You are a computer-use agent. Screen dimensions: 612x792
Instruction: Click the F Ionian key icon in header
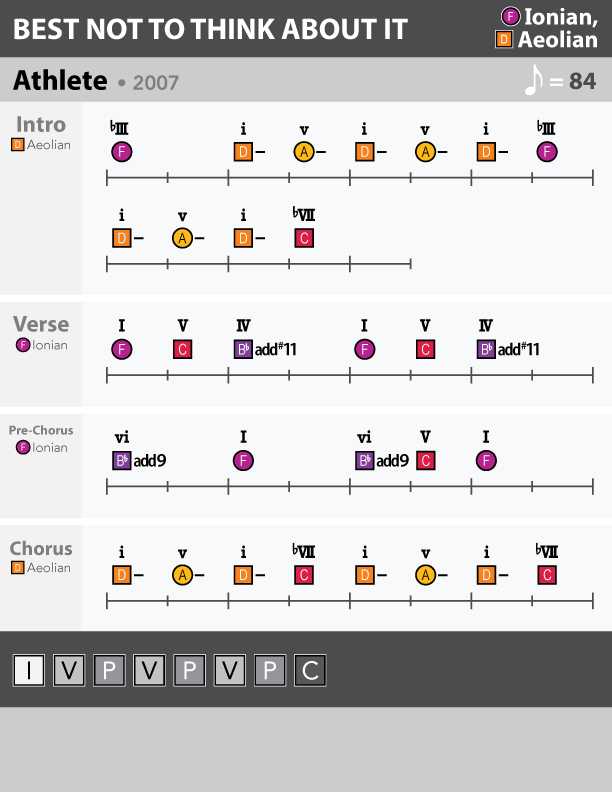[x=511, y=16]
